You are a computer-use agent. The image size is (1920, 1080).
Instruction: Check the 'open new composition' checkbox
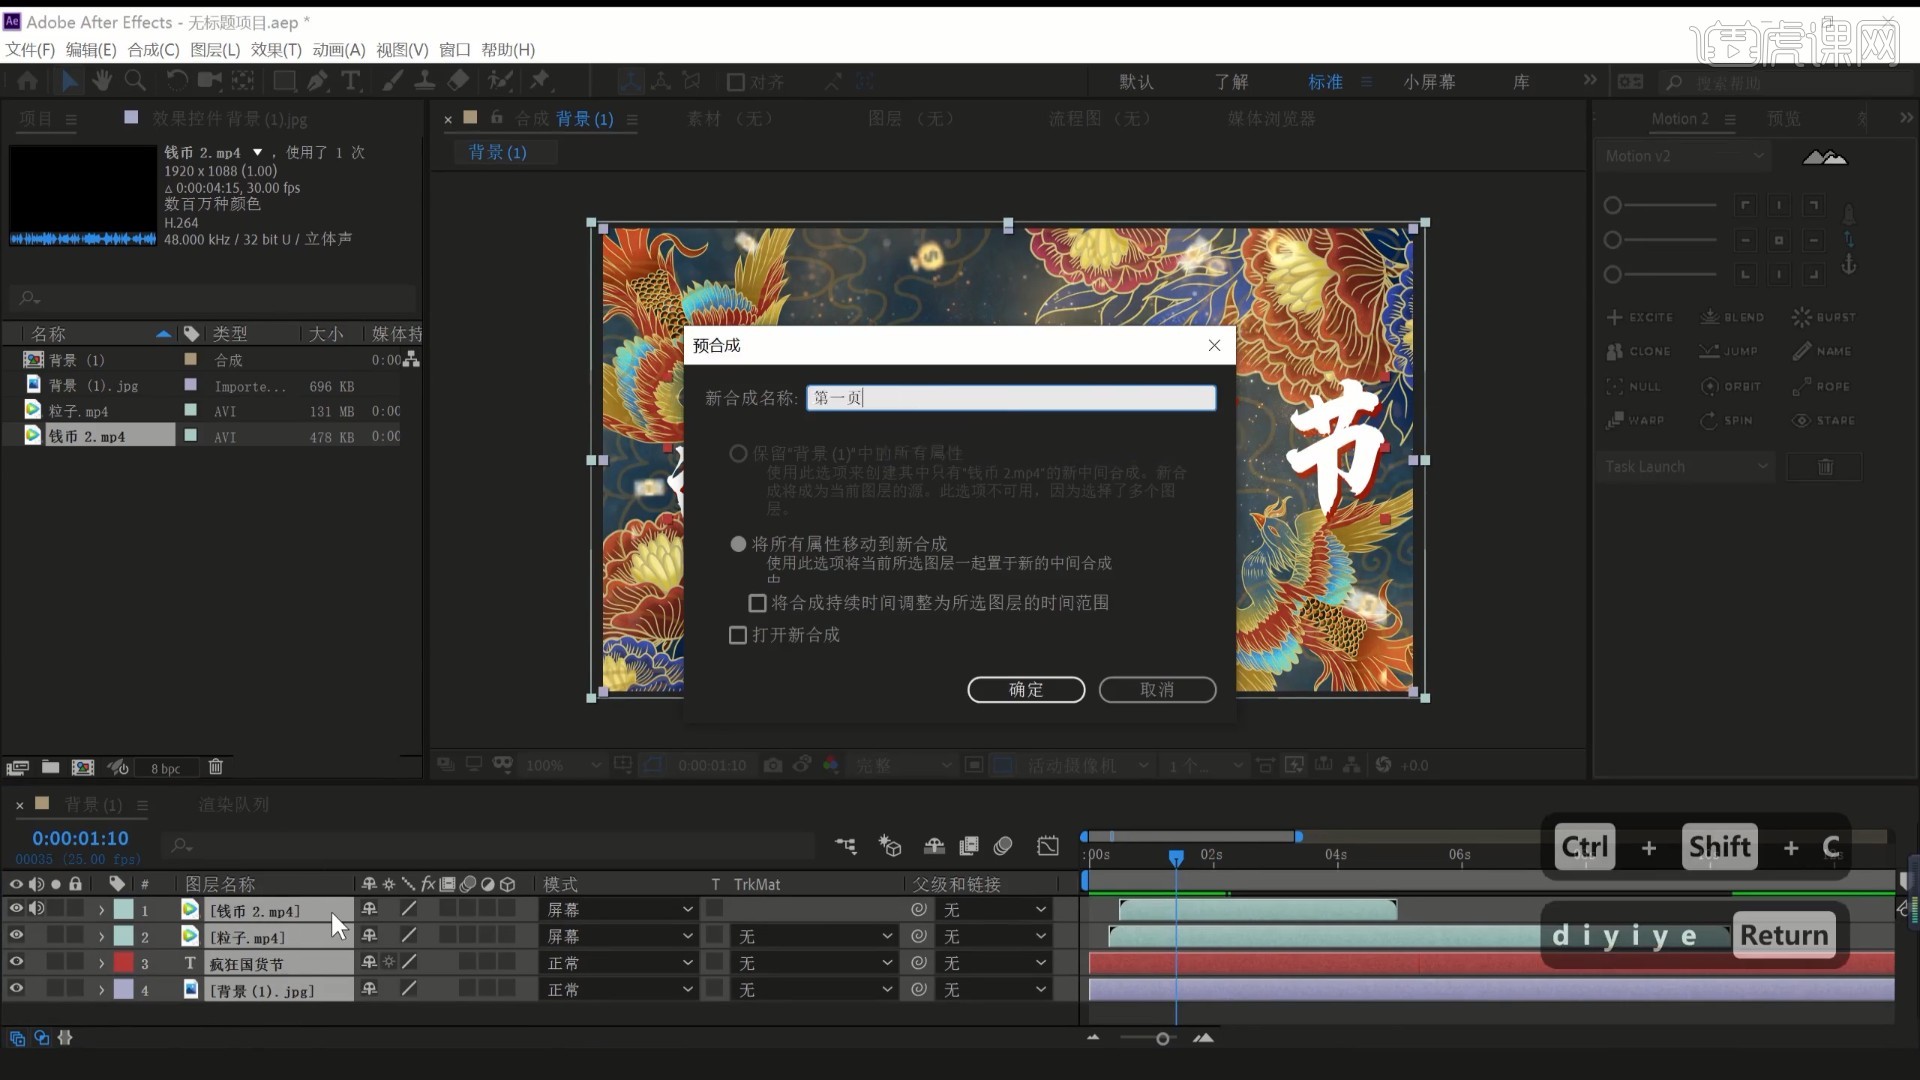pos(738,635)
